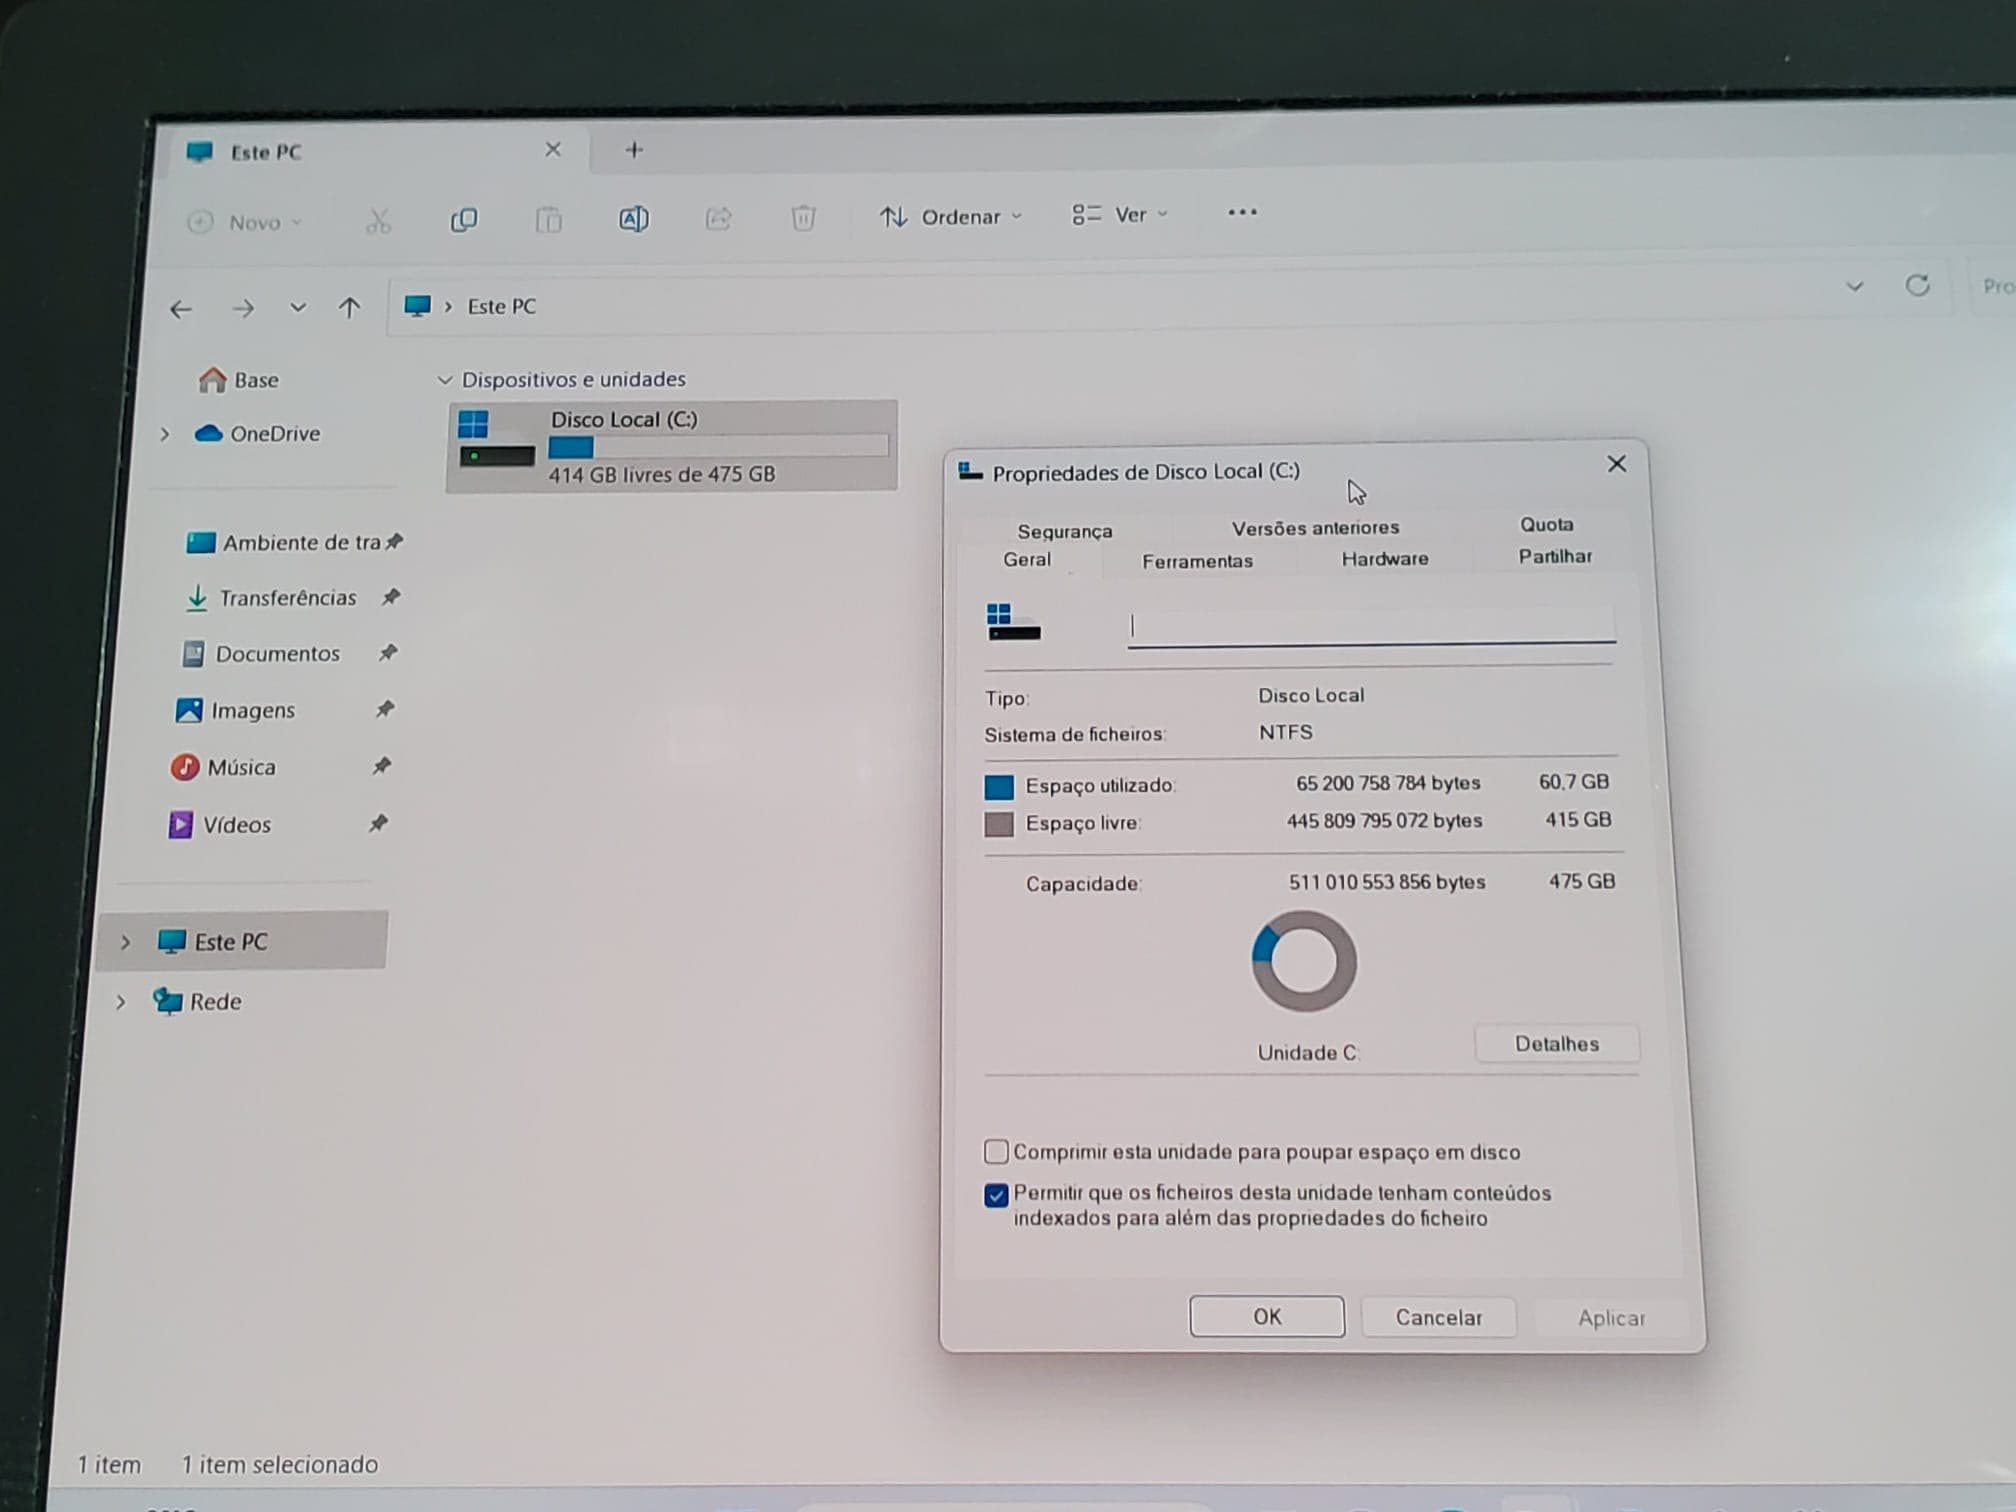Uncheck Permitir que os ficheiros indexados checkbox
Image resolution: width=2016 pixels, height=1512 pixels.
pos(996,1195)
